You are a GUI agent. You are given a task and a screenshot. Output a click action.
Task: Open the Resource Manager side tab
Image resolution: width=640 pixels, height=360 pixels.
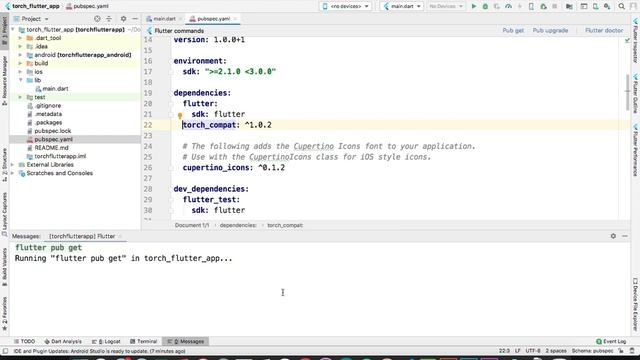4,81
